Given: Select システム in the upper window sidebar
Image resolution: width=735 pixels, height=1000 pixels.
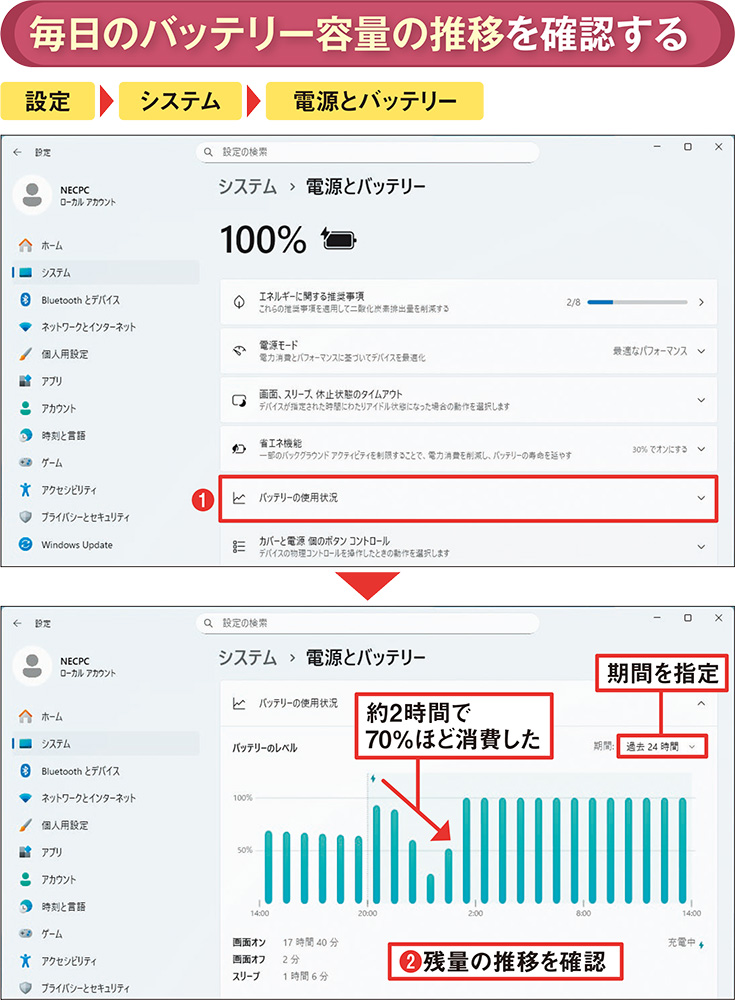Looking at the screenshot, I should click(105, 272).
